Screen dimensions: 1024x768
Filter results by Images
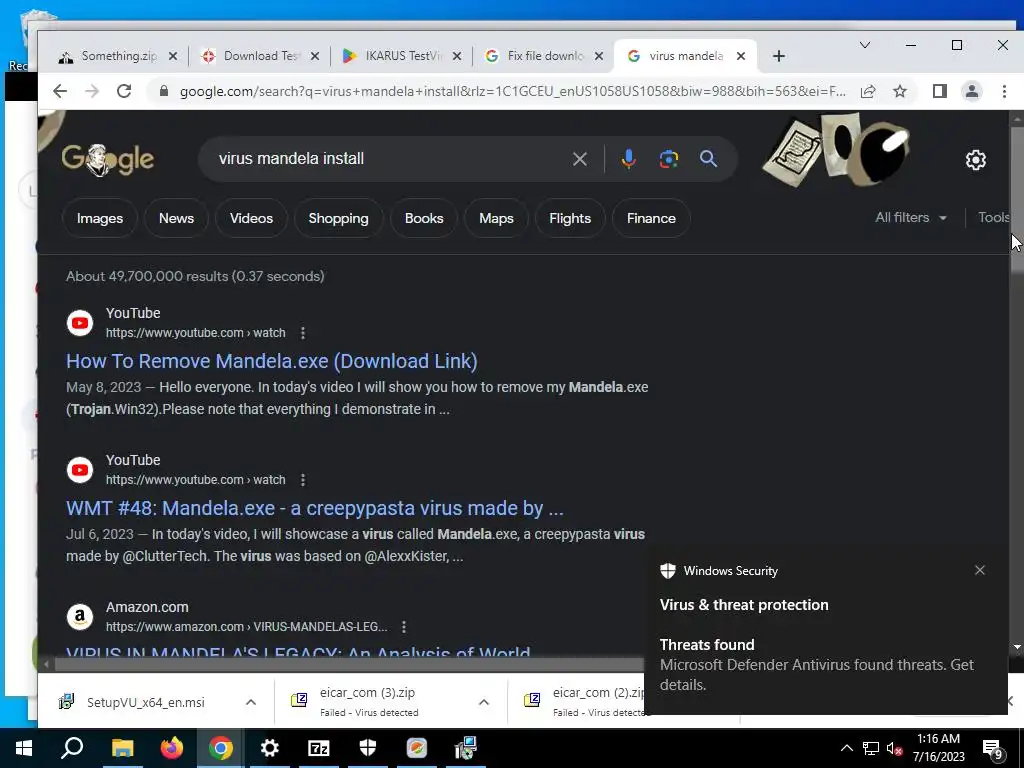[x=100, y=218]
